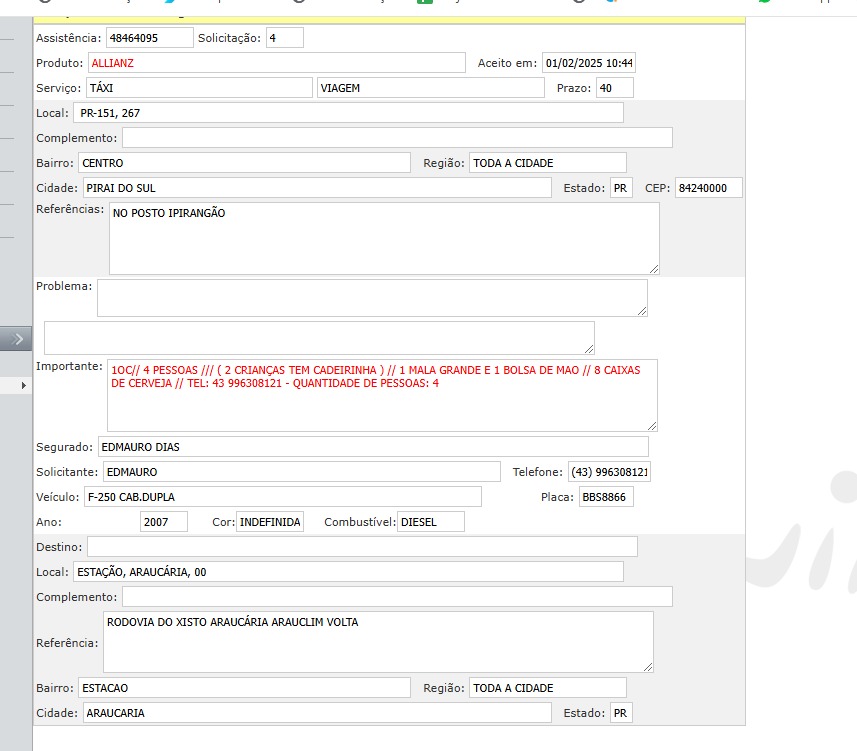Click the service type field VIAGEM
Image resolution: width=857 pixels, height=751 pixels.
431,88
